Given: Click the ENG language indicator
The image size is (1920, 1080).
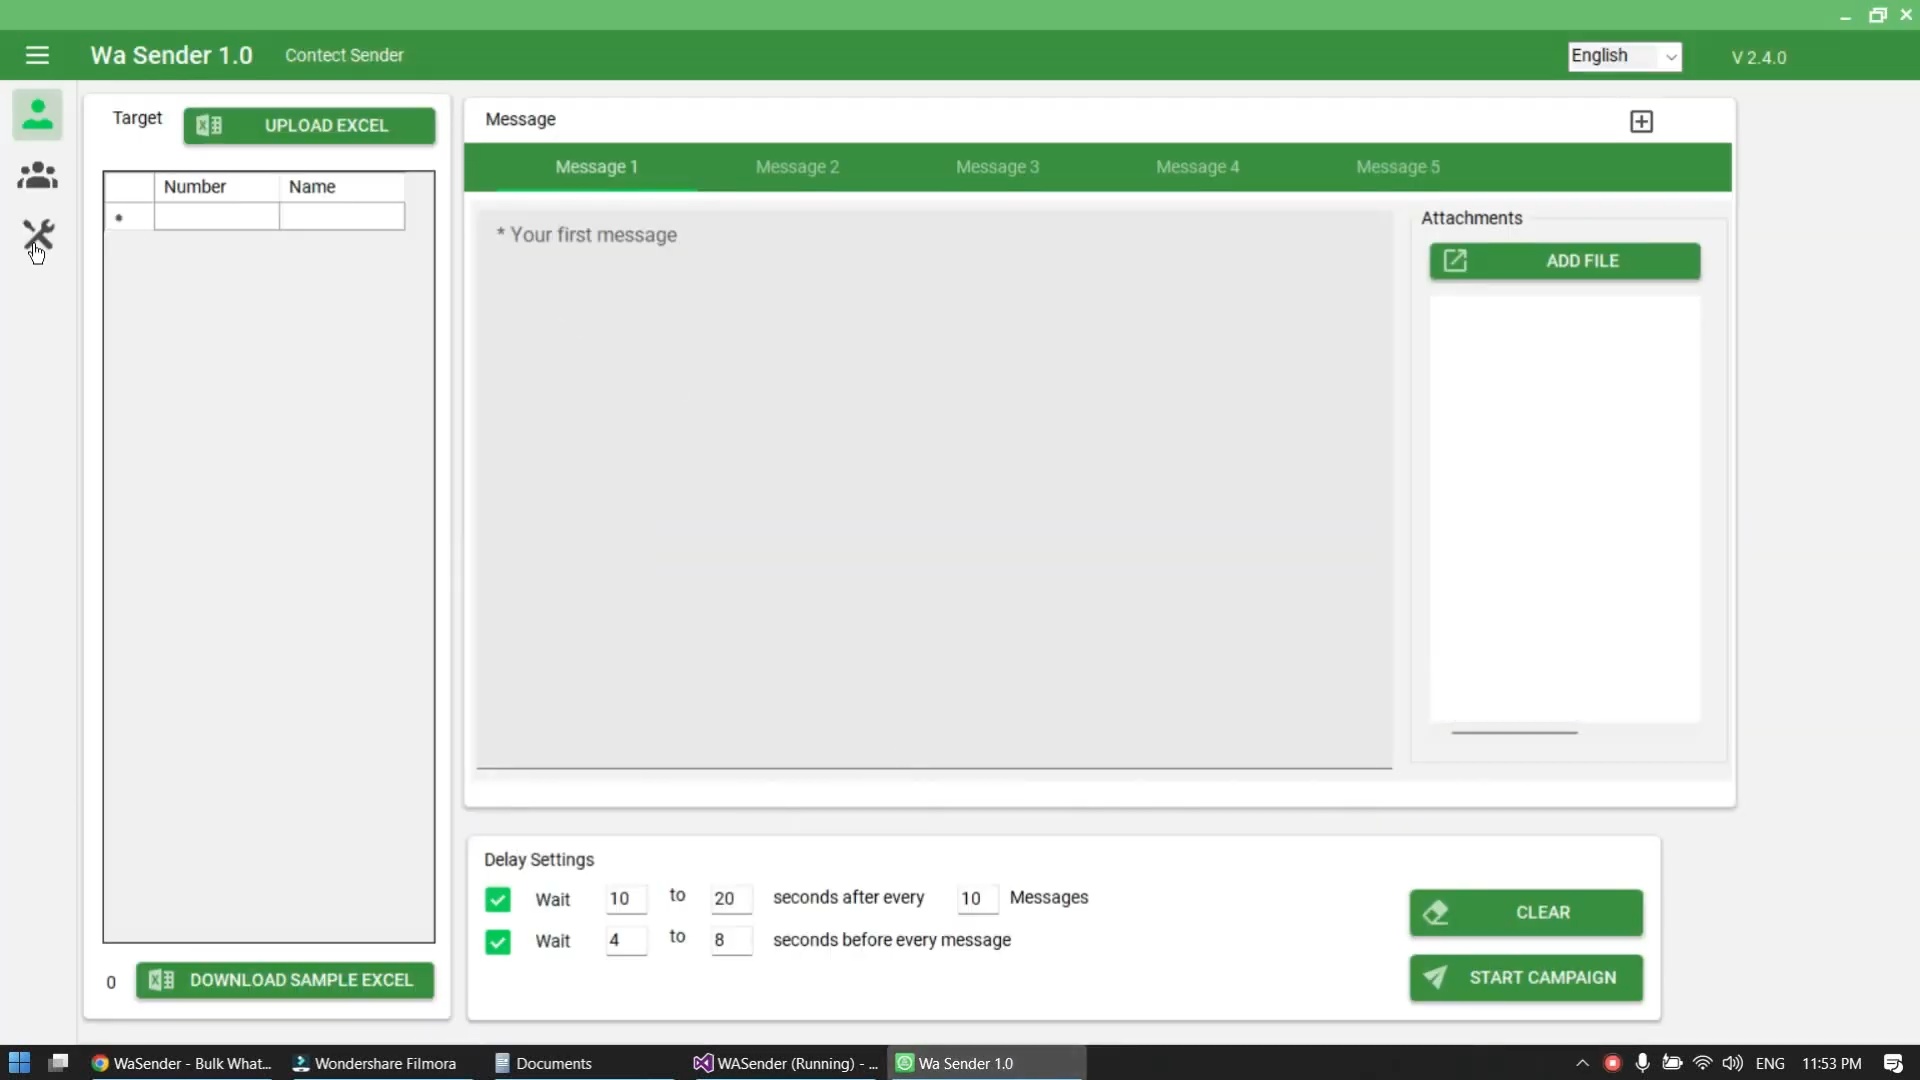Looking at the screenshot, I should point(1770,1063).
